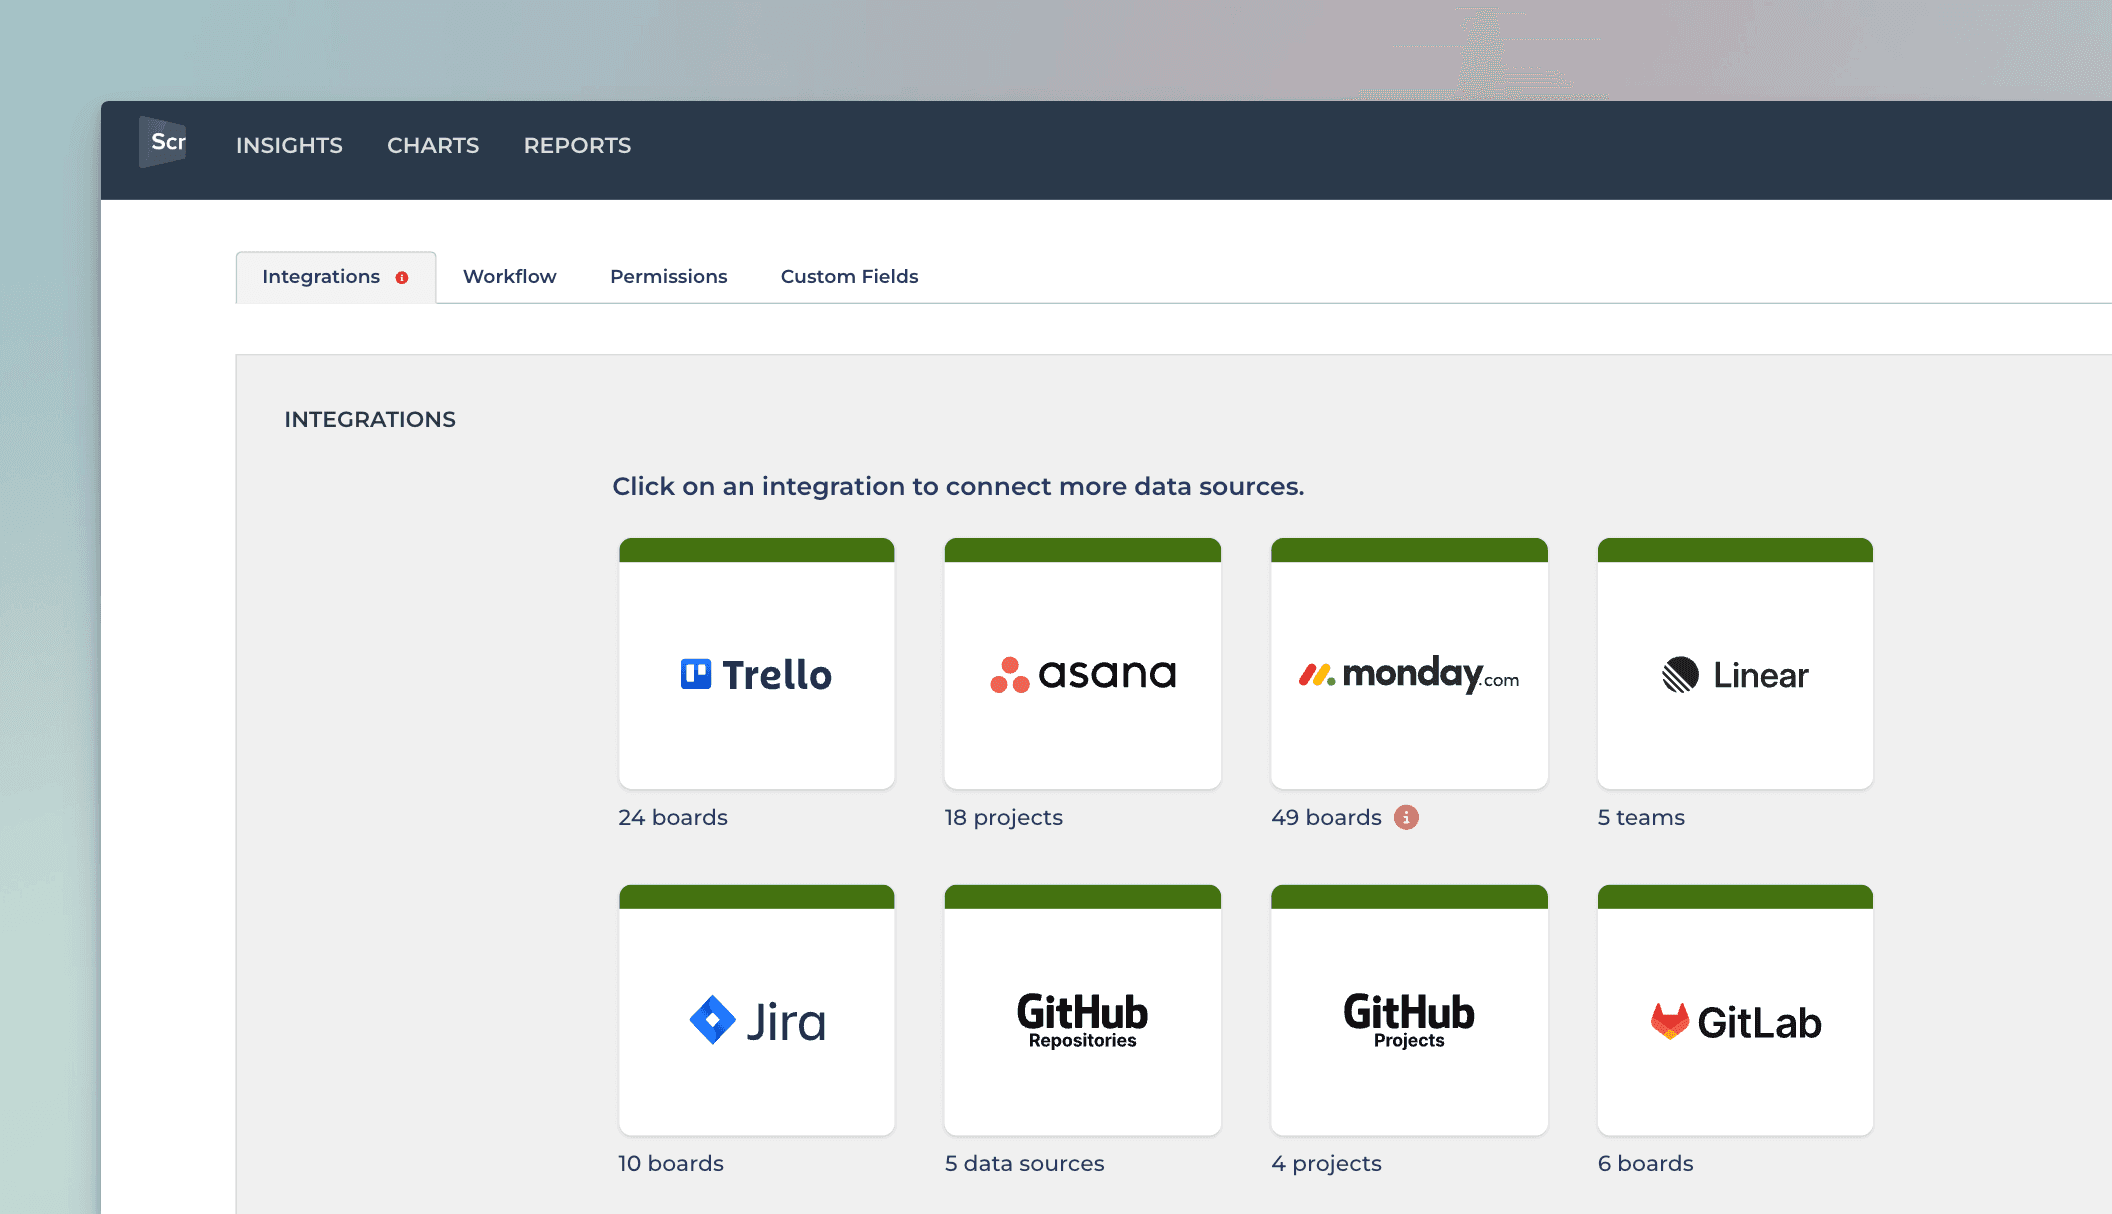Open the Custom Fields tab
Screen dimensions: 2112x1214
pos(849,276)
